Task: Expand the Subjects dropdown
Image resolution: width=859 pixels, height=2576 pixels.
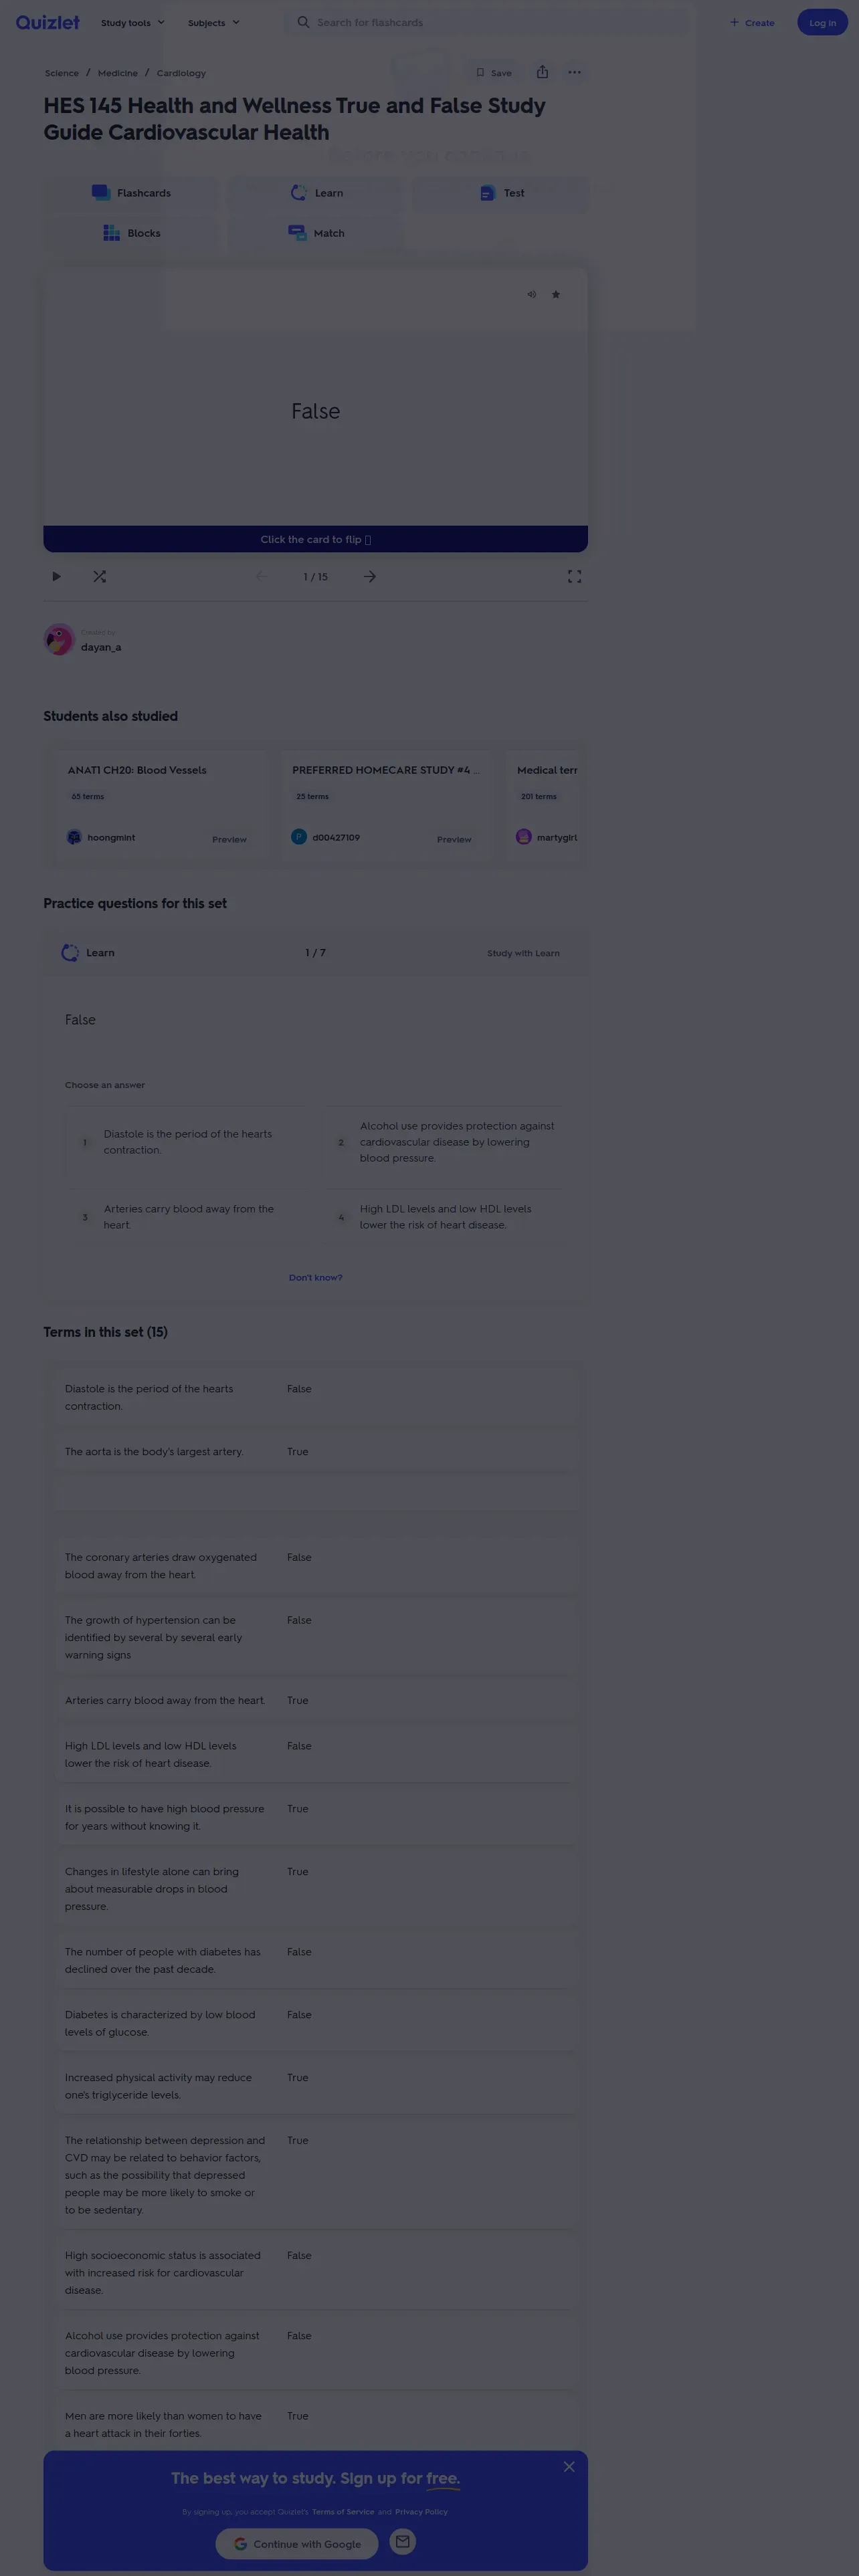Action: pyautogui.click(x=213, y=23)
